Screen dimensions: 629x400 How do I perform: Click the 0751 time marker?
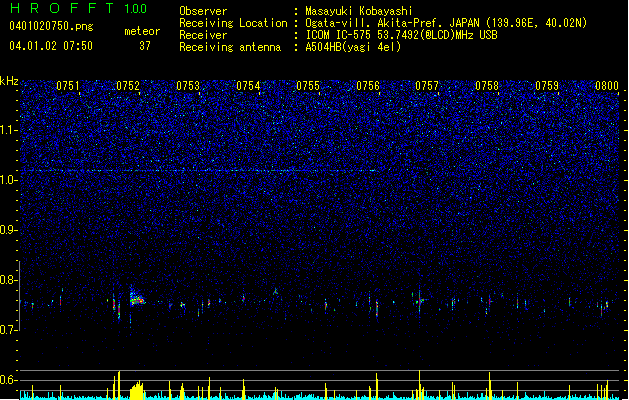[68, 86]
